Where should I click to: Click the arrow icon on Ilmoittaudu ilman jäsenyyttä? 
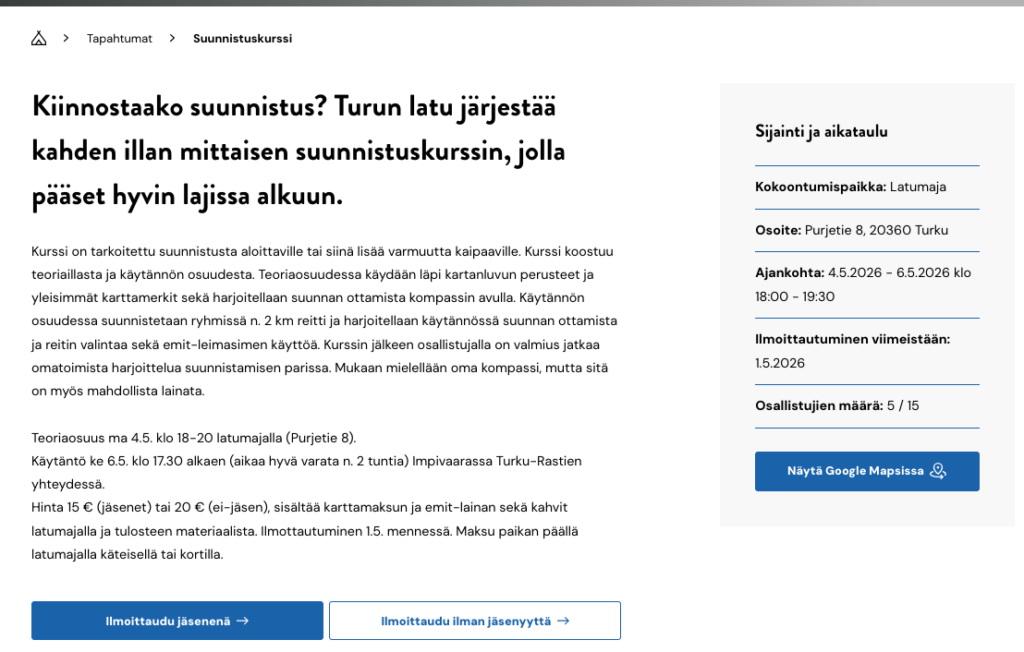click(x=563, y=621)
